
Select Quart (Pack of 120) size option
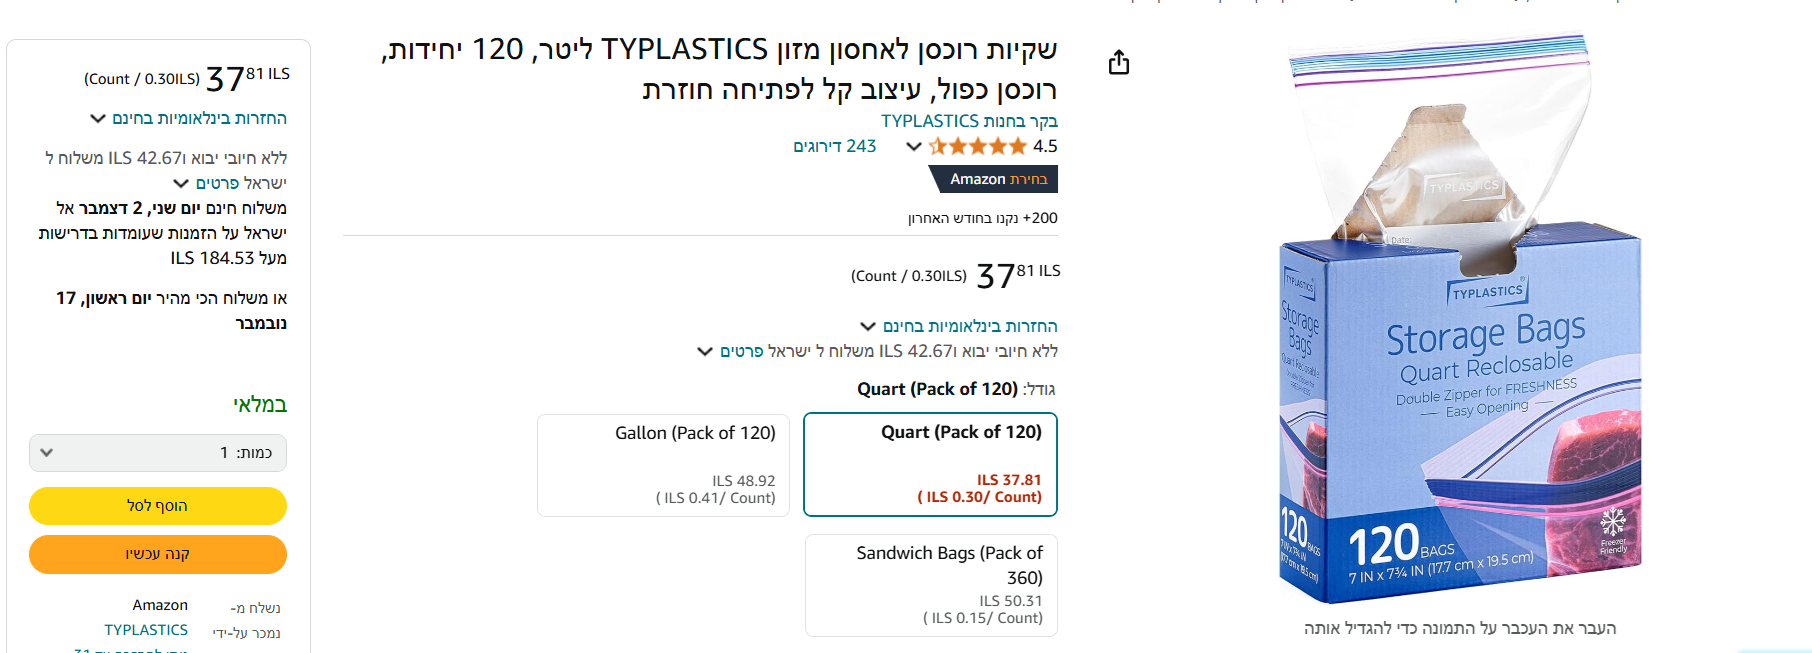930,464
